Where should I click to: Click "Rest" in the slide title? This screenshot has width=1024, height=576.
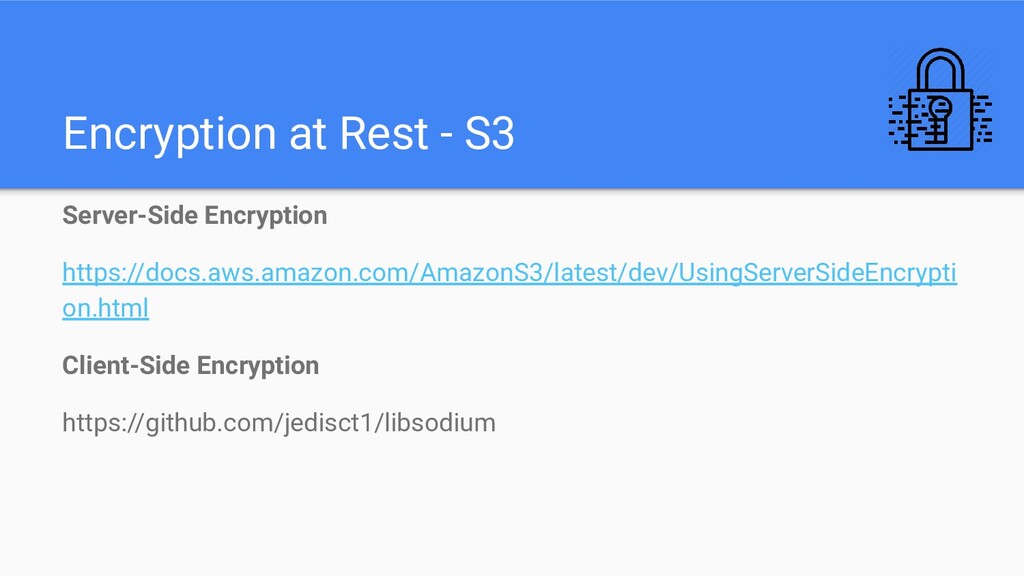(x=384, y=134)
